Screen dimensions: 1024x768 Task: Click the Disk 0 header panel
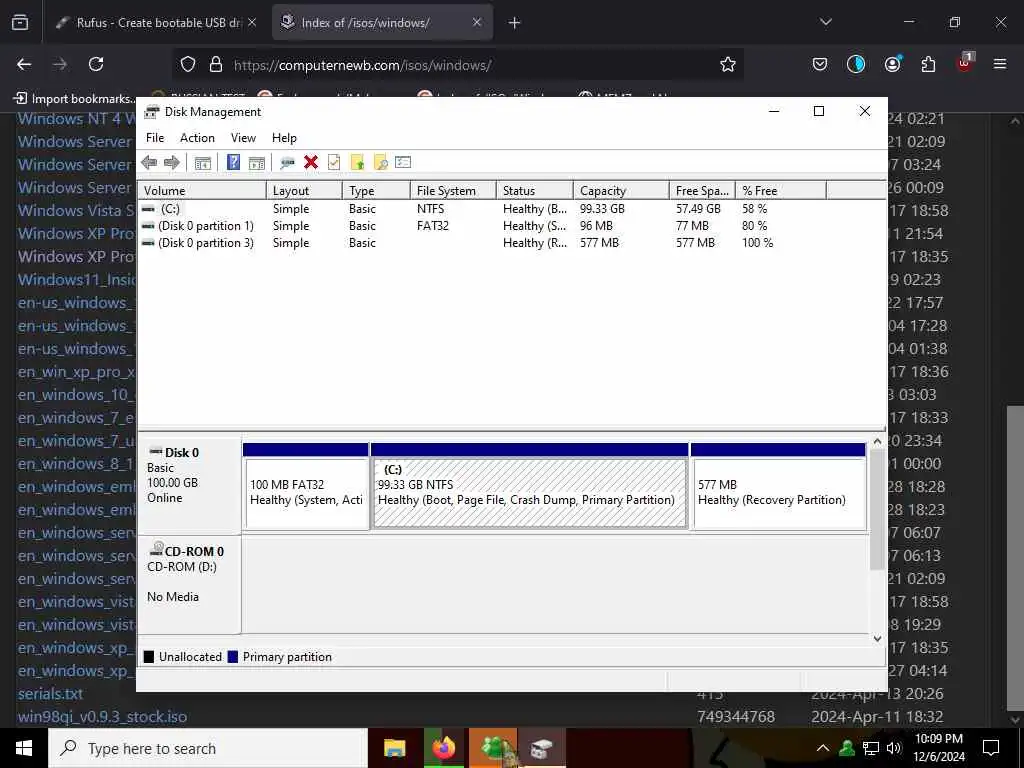click(189, 486)
